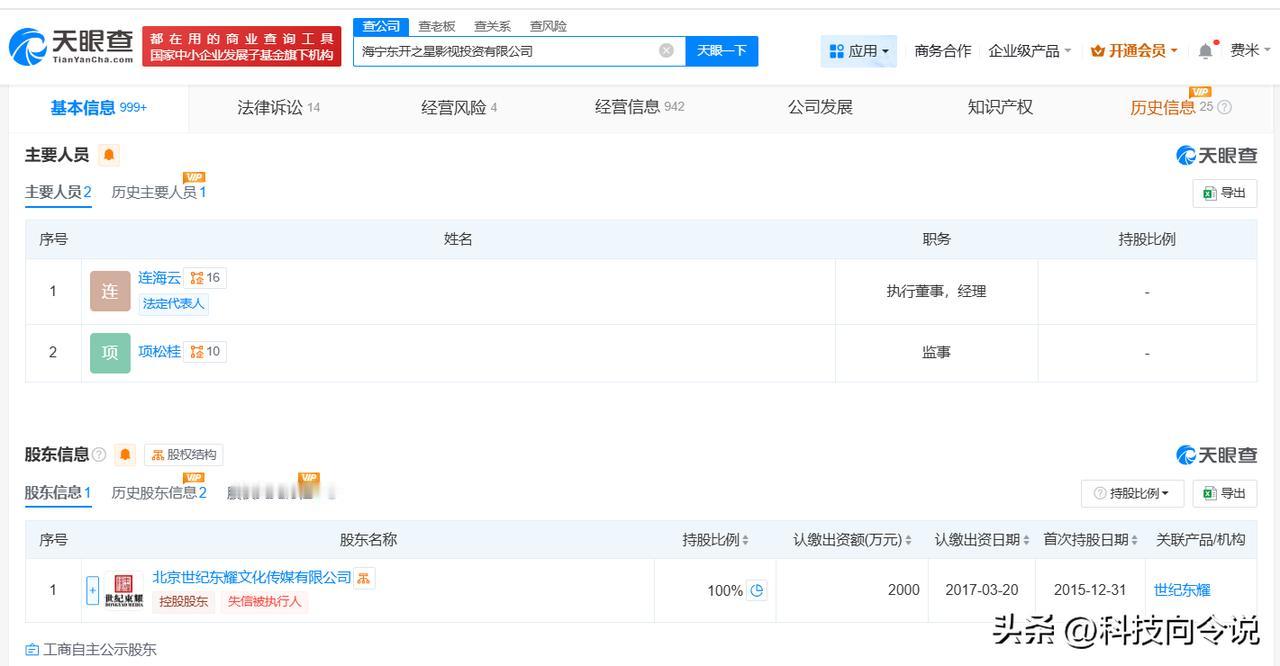This screenshot has height=666, width=1280.
Task: Open the 费米 user account menu
Action: point(1250,51)
